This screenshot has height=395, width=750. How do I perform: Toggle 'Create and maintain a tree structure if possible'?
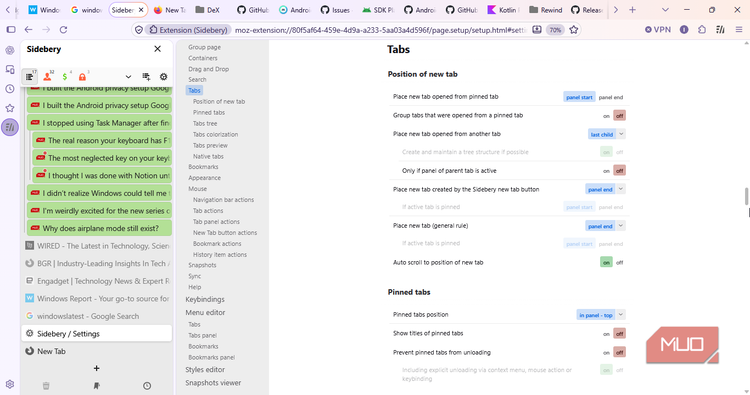613,152
